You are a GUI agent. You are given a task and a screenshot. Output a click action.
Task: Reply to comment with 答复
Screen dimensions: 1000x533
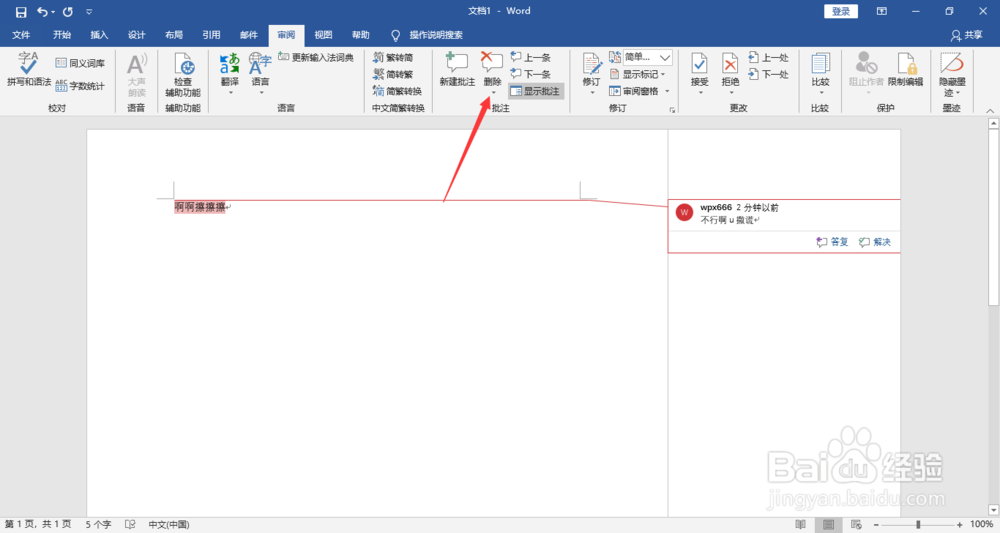[832, 242]
